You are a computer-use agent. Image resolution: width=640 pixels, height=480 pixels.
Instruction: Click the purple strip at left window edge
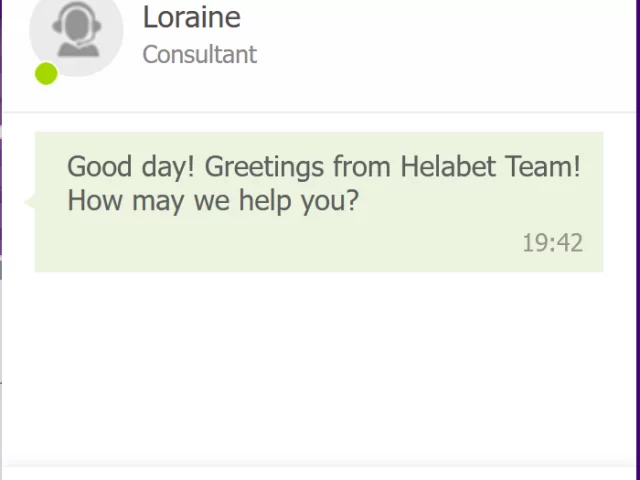1,61
